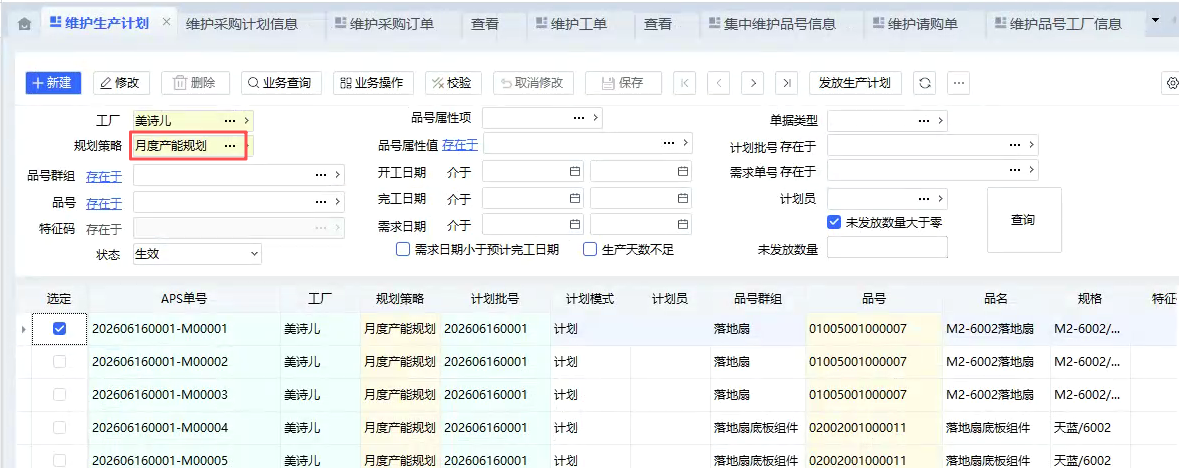
Task: Check the row 202606160001-M00003 select checkbox
Action: click(59, 394)
